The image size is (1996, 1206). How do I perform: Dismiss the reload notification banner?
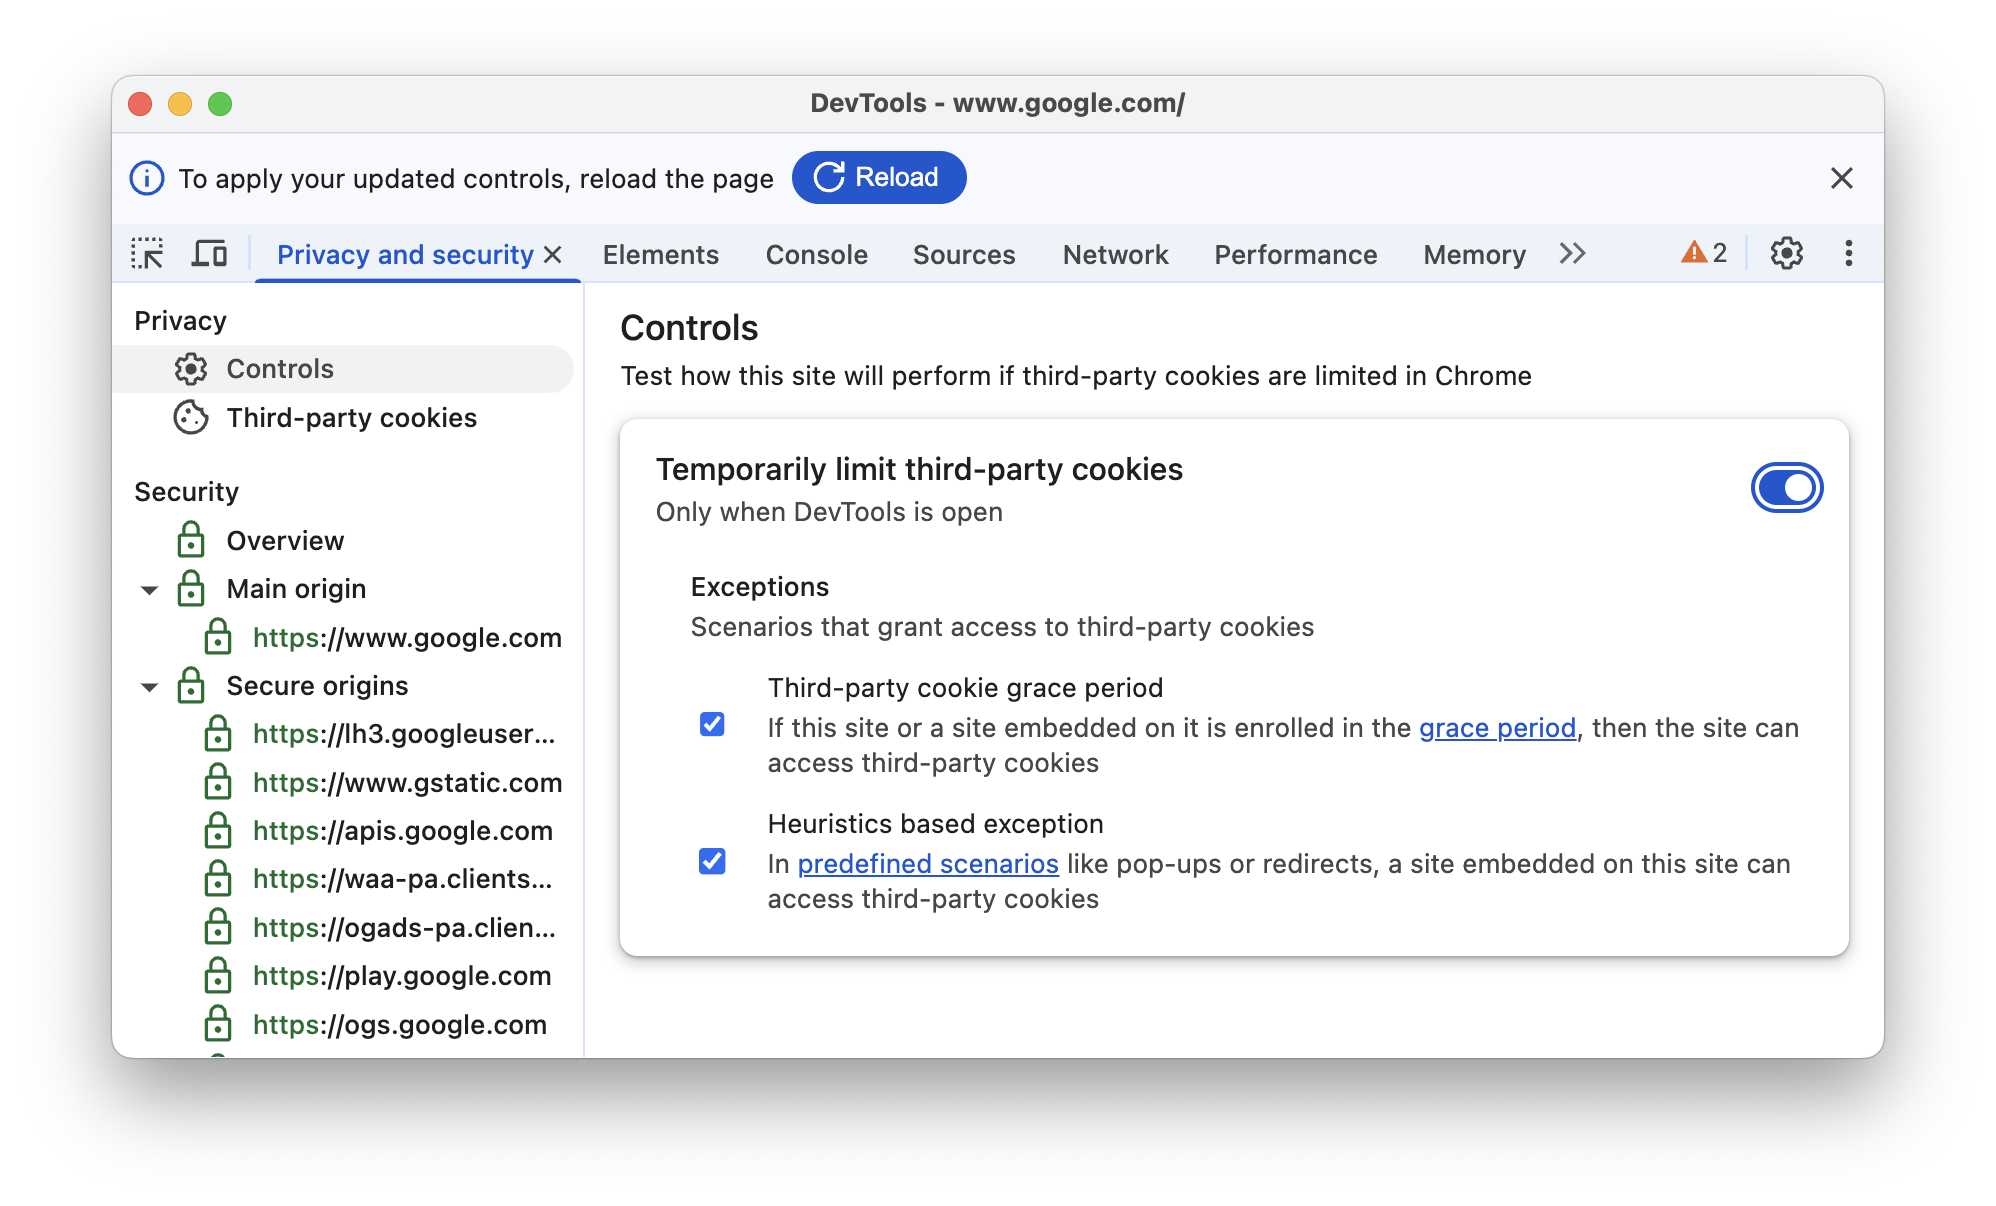1842,177
